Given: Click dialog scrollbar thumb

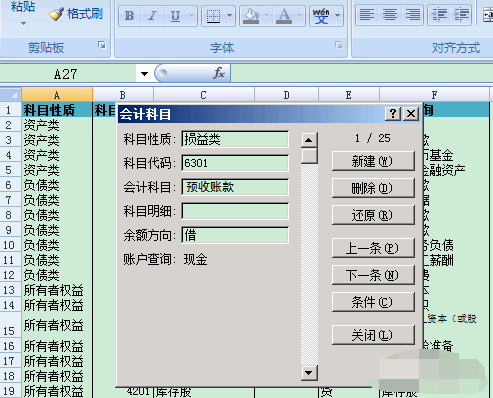Looking at the screenshot, I should pyautogui.click(x=309, y=156).
